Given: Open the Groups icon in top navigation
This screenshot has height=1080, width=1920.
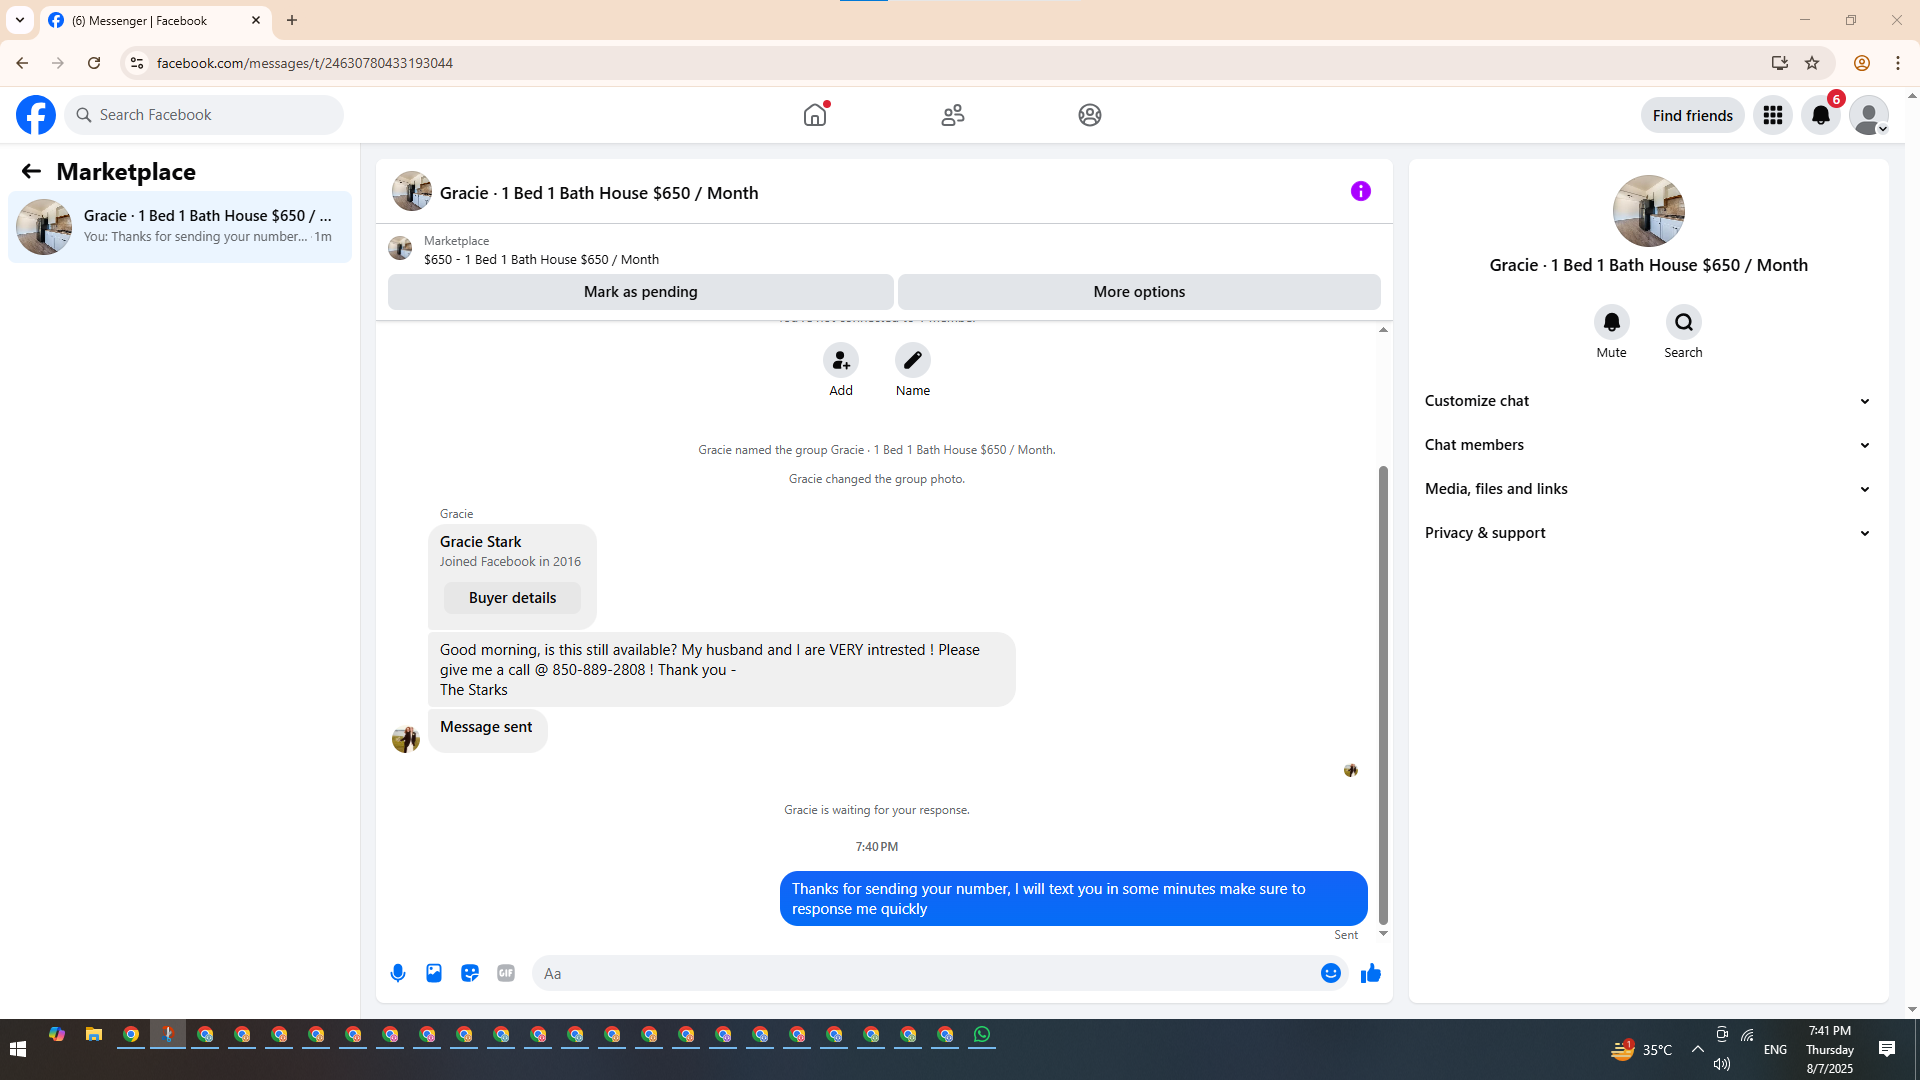Looking at the screenshot, I should pos(1090,115).
